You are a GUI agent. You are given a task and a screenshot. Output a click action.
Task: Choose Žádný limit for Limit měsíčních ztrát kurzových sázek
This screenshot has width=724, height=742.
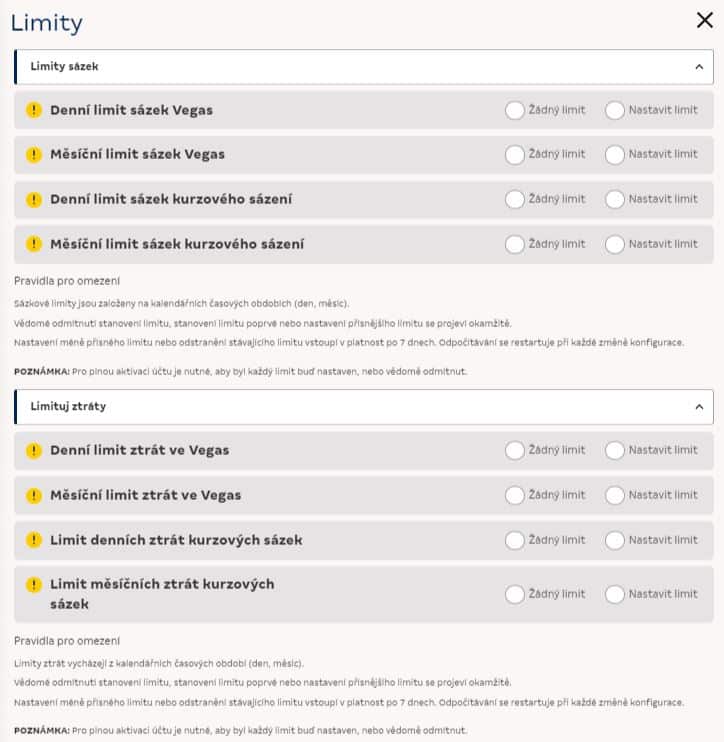tap(514, 594)
